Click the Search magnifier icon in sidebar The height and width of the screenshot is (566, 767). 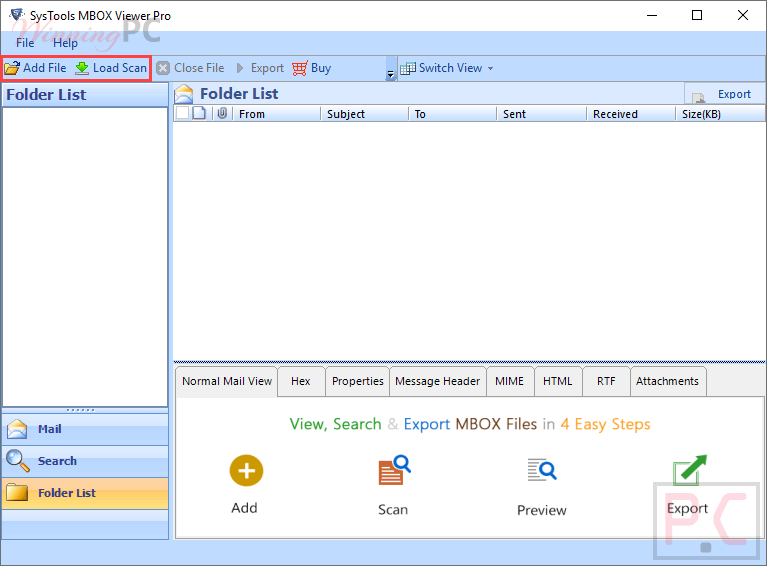pos(18,461)
